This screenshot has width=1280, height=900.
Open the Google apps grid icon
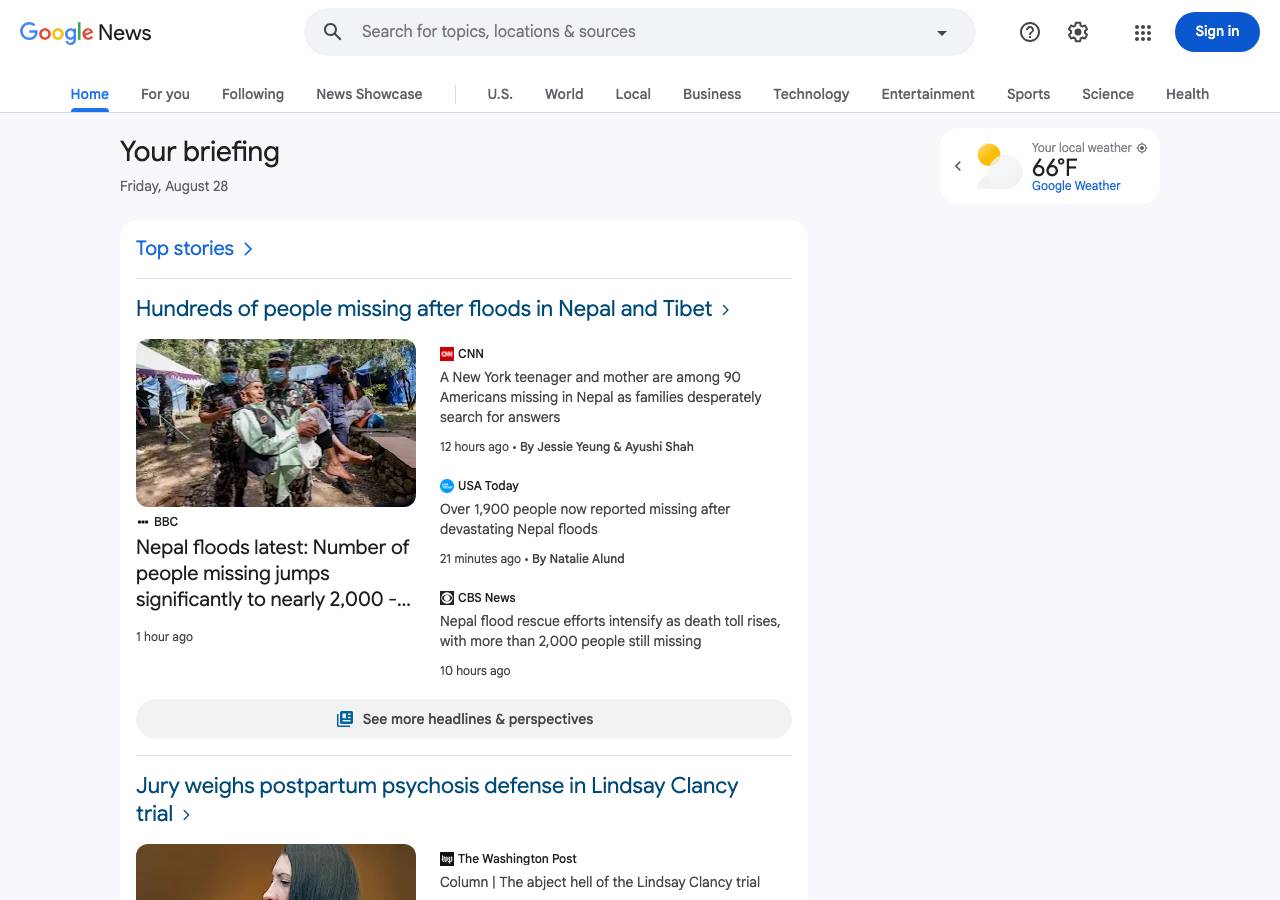click(1143, 32)
